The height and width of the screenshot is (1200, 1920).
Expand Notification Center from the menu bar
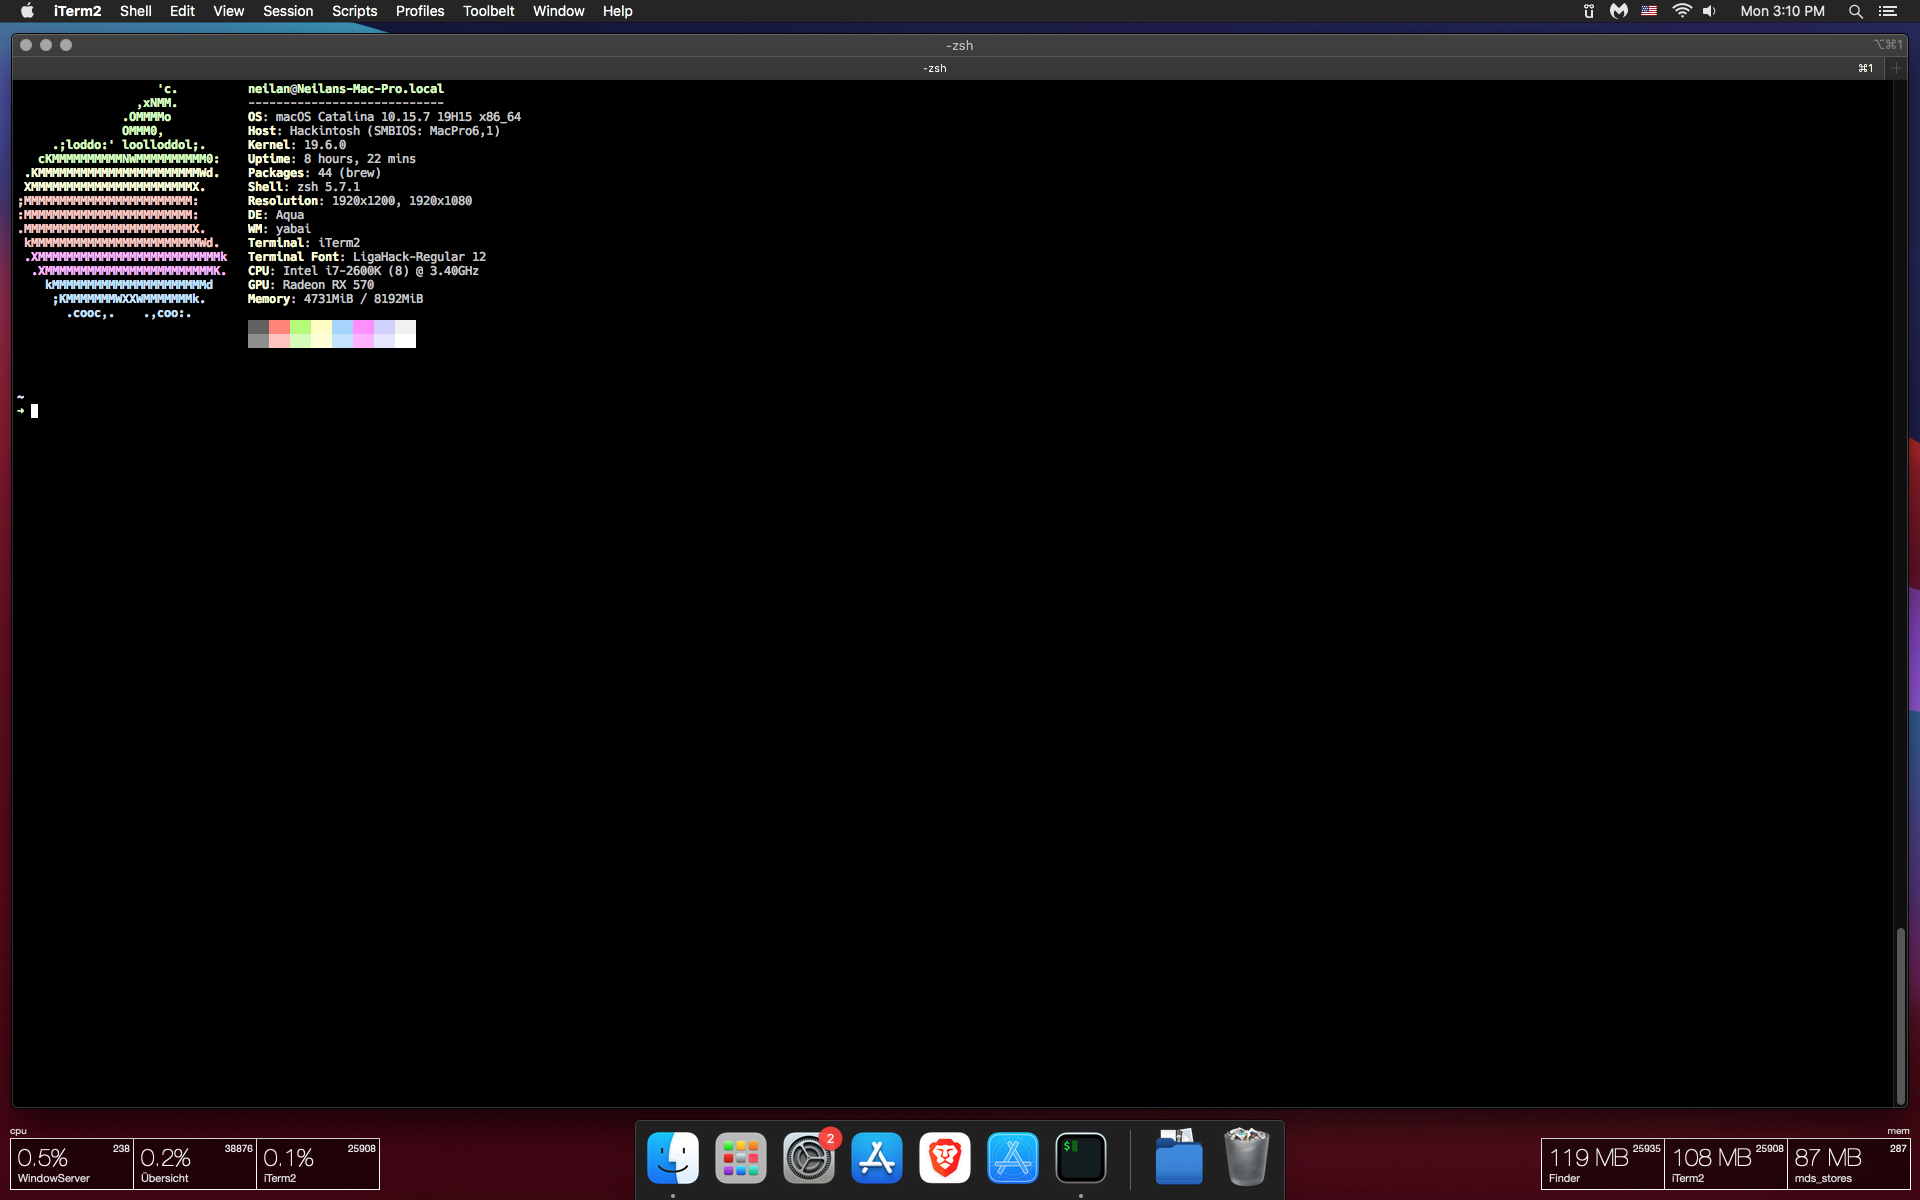1890,11
